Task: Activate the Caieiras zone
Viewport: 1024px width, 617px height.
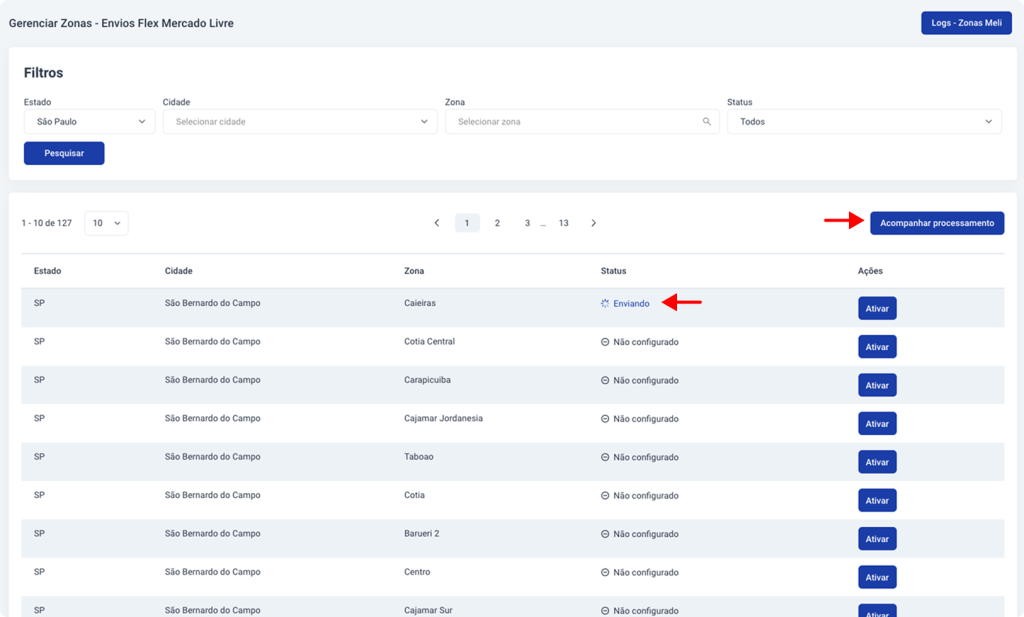Action: pyautogui.click(x=877, y=308)
